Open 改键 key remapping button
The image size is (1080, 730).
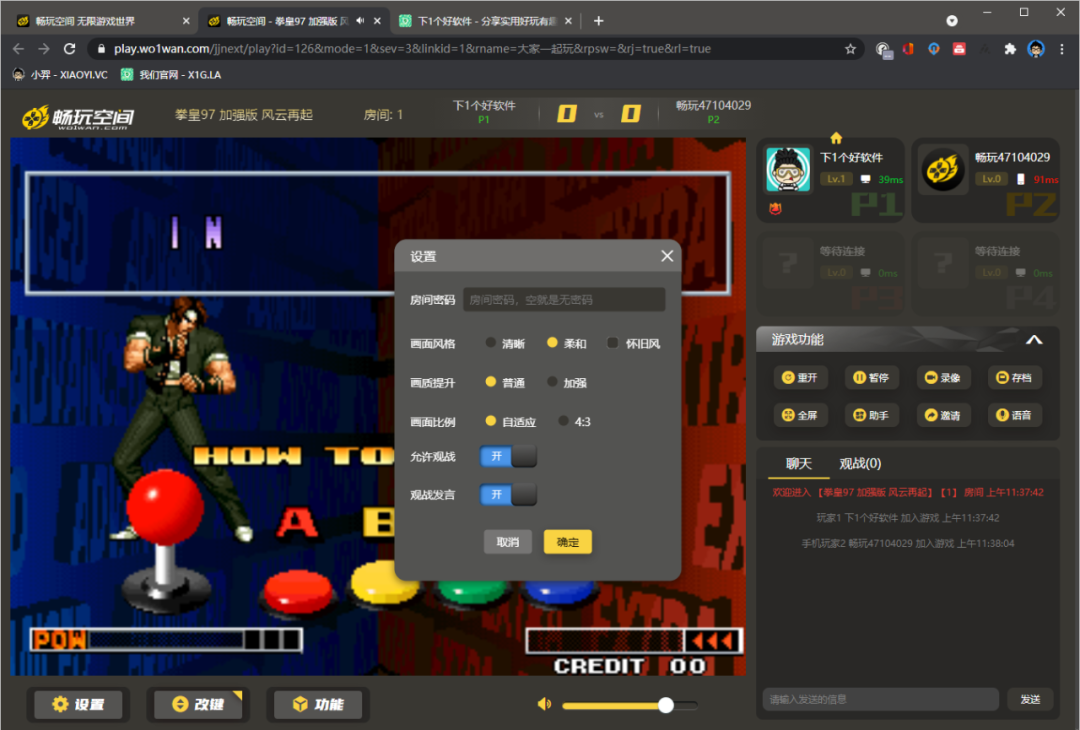[x=198, y=704]
